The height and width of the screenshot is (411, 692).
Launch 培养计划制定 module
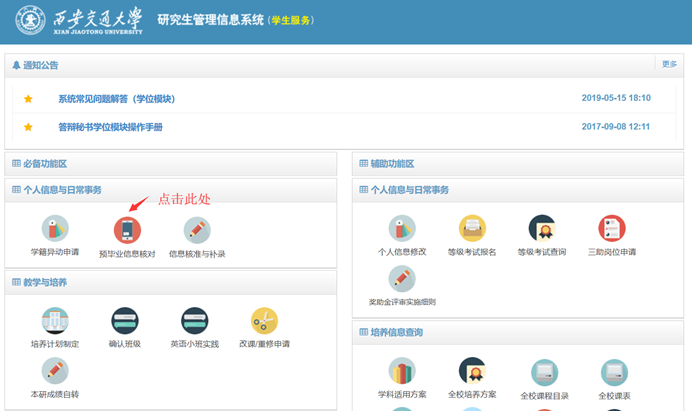[x=55, y=321]
